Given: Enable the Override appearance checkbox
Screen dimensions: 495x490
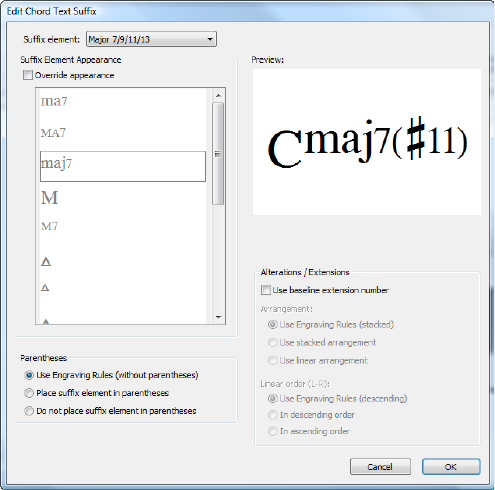Looking at the screenshot, I should tap(28, 75).
